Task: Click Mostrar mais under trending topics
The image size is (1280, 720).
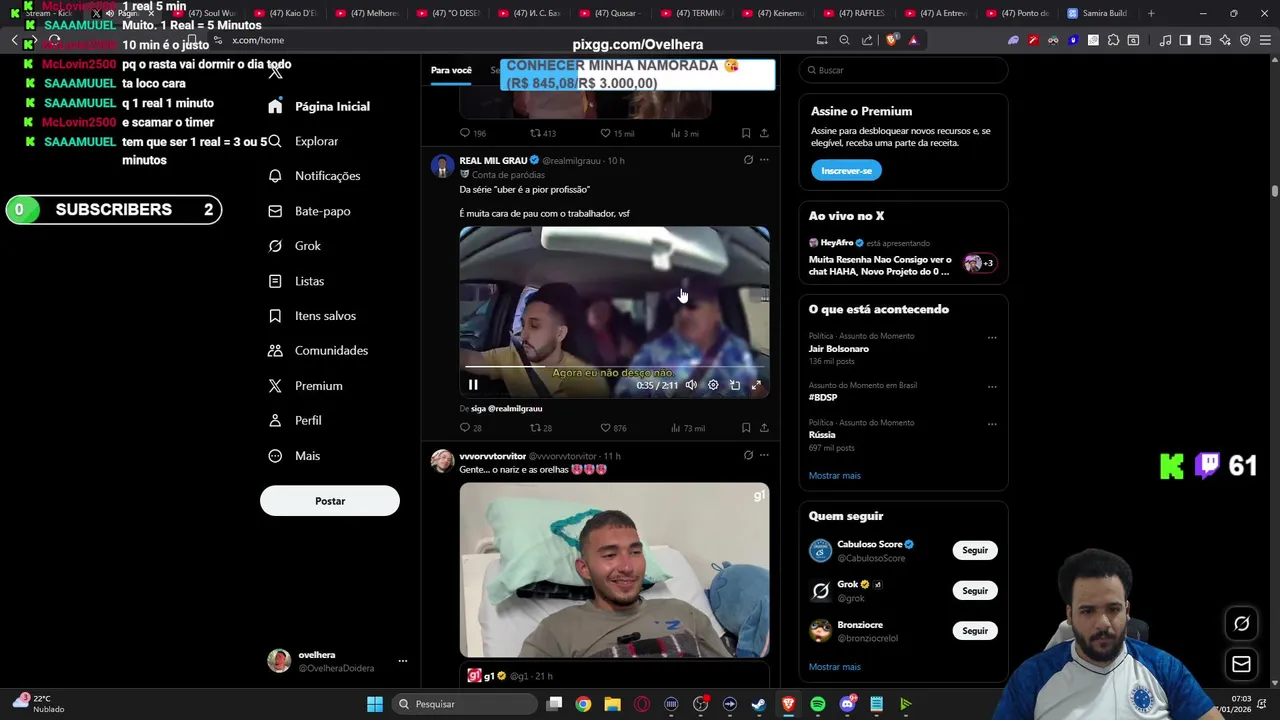Action: point(834,476)
